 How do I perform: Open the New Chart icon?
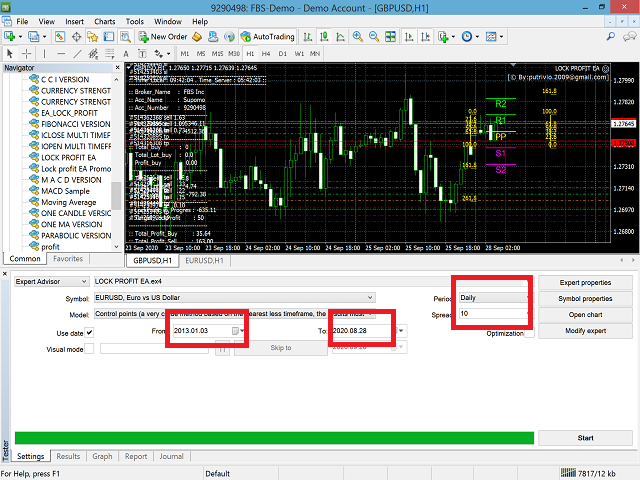click(10, 37)
